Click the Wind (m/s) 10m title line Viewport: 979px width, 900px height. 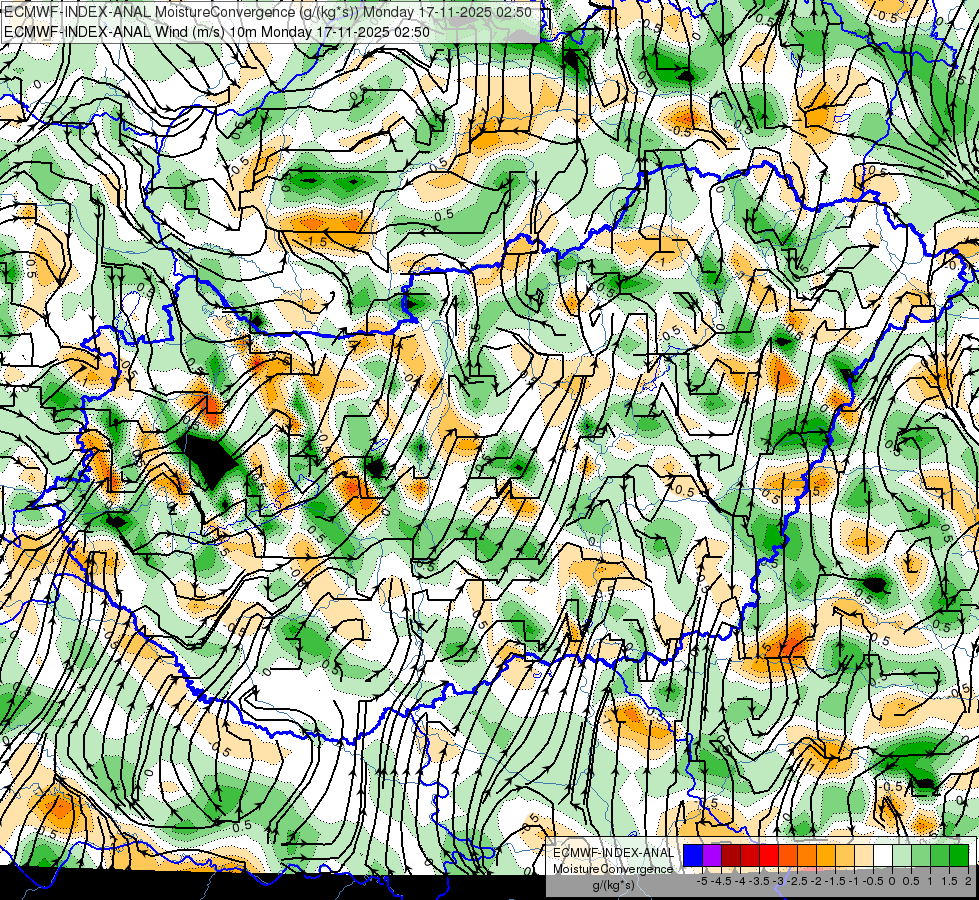217,31
